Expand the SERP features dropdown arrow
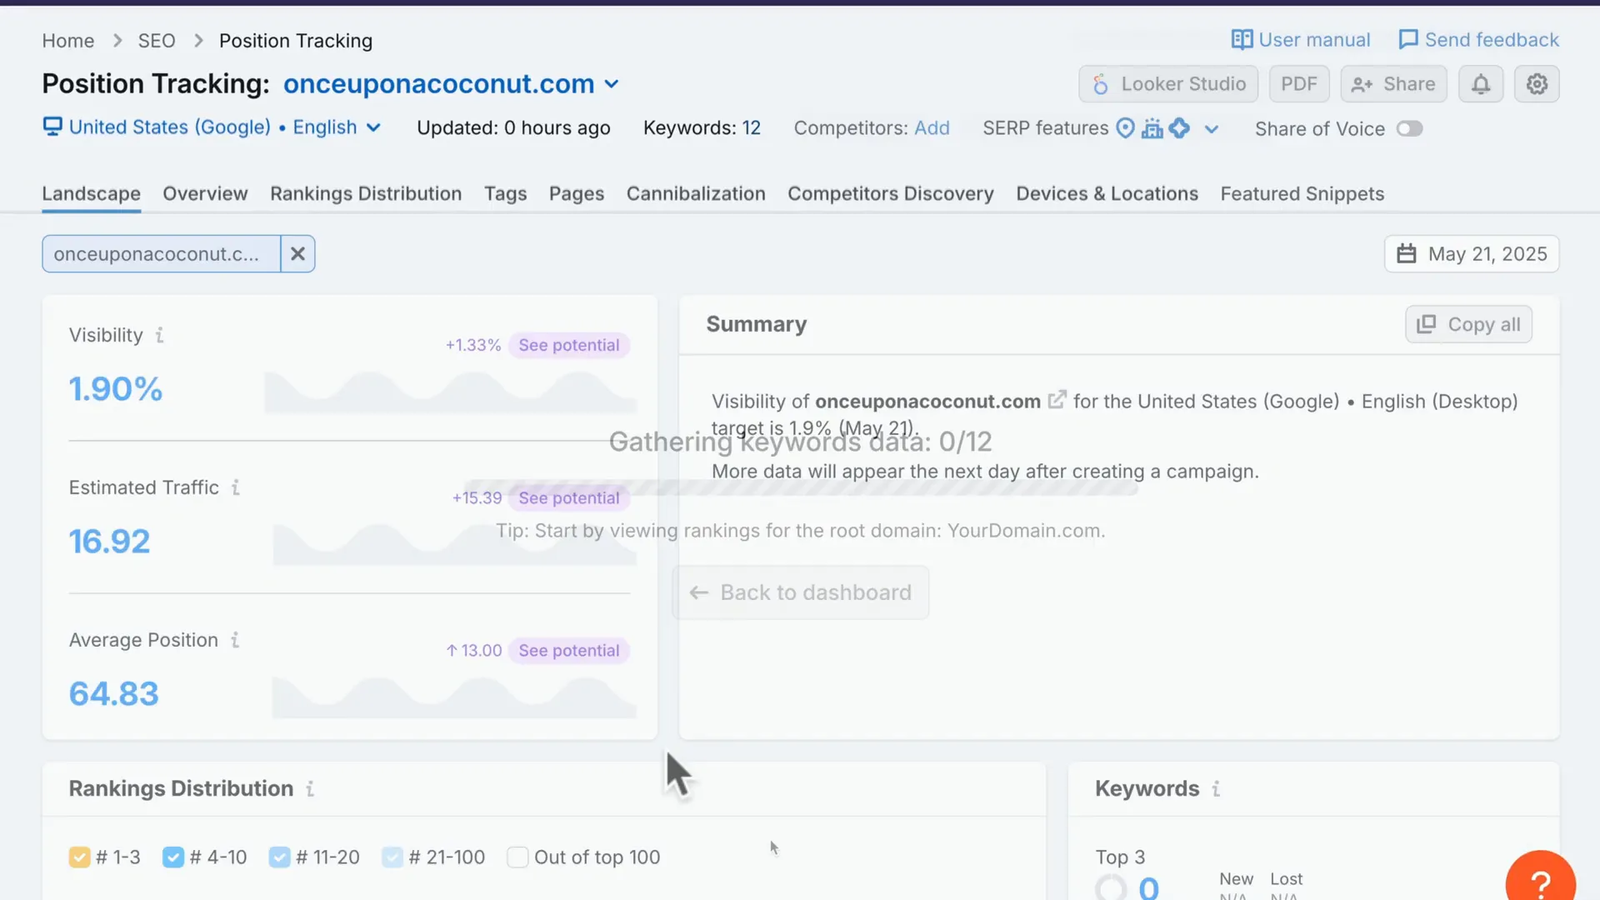The width and height of the screenshot is (1600, 900). pyautogui.click(x=1211, y=129)
